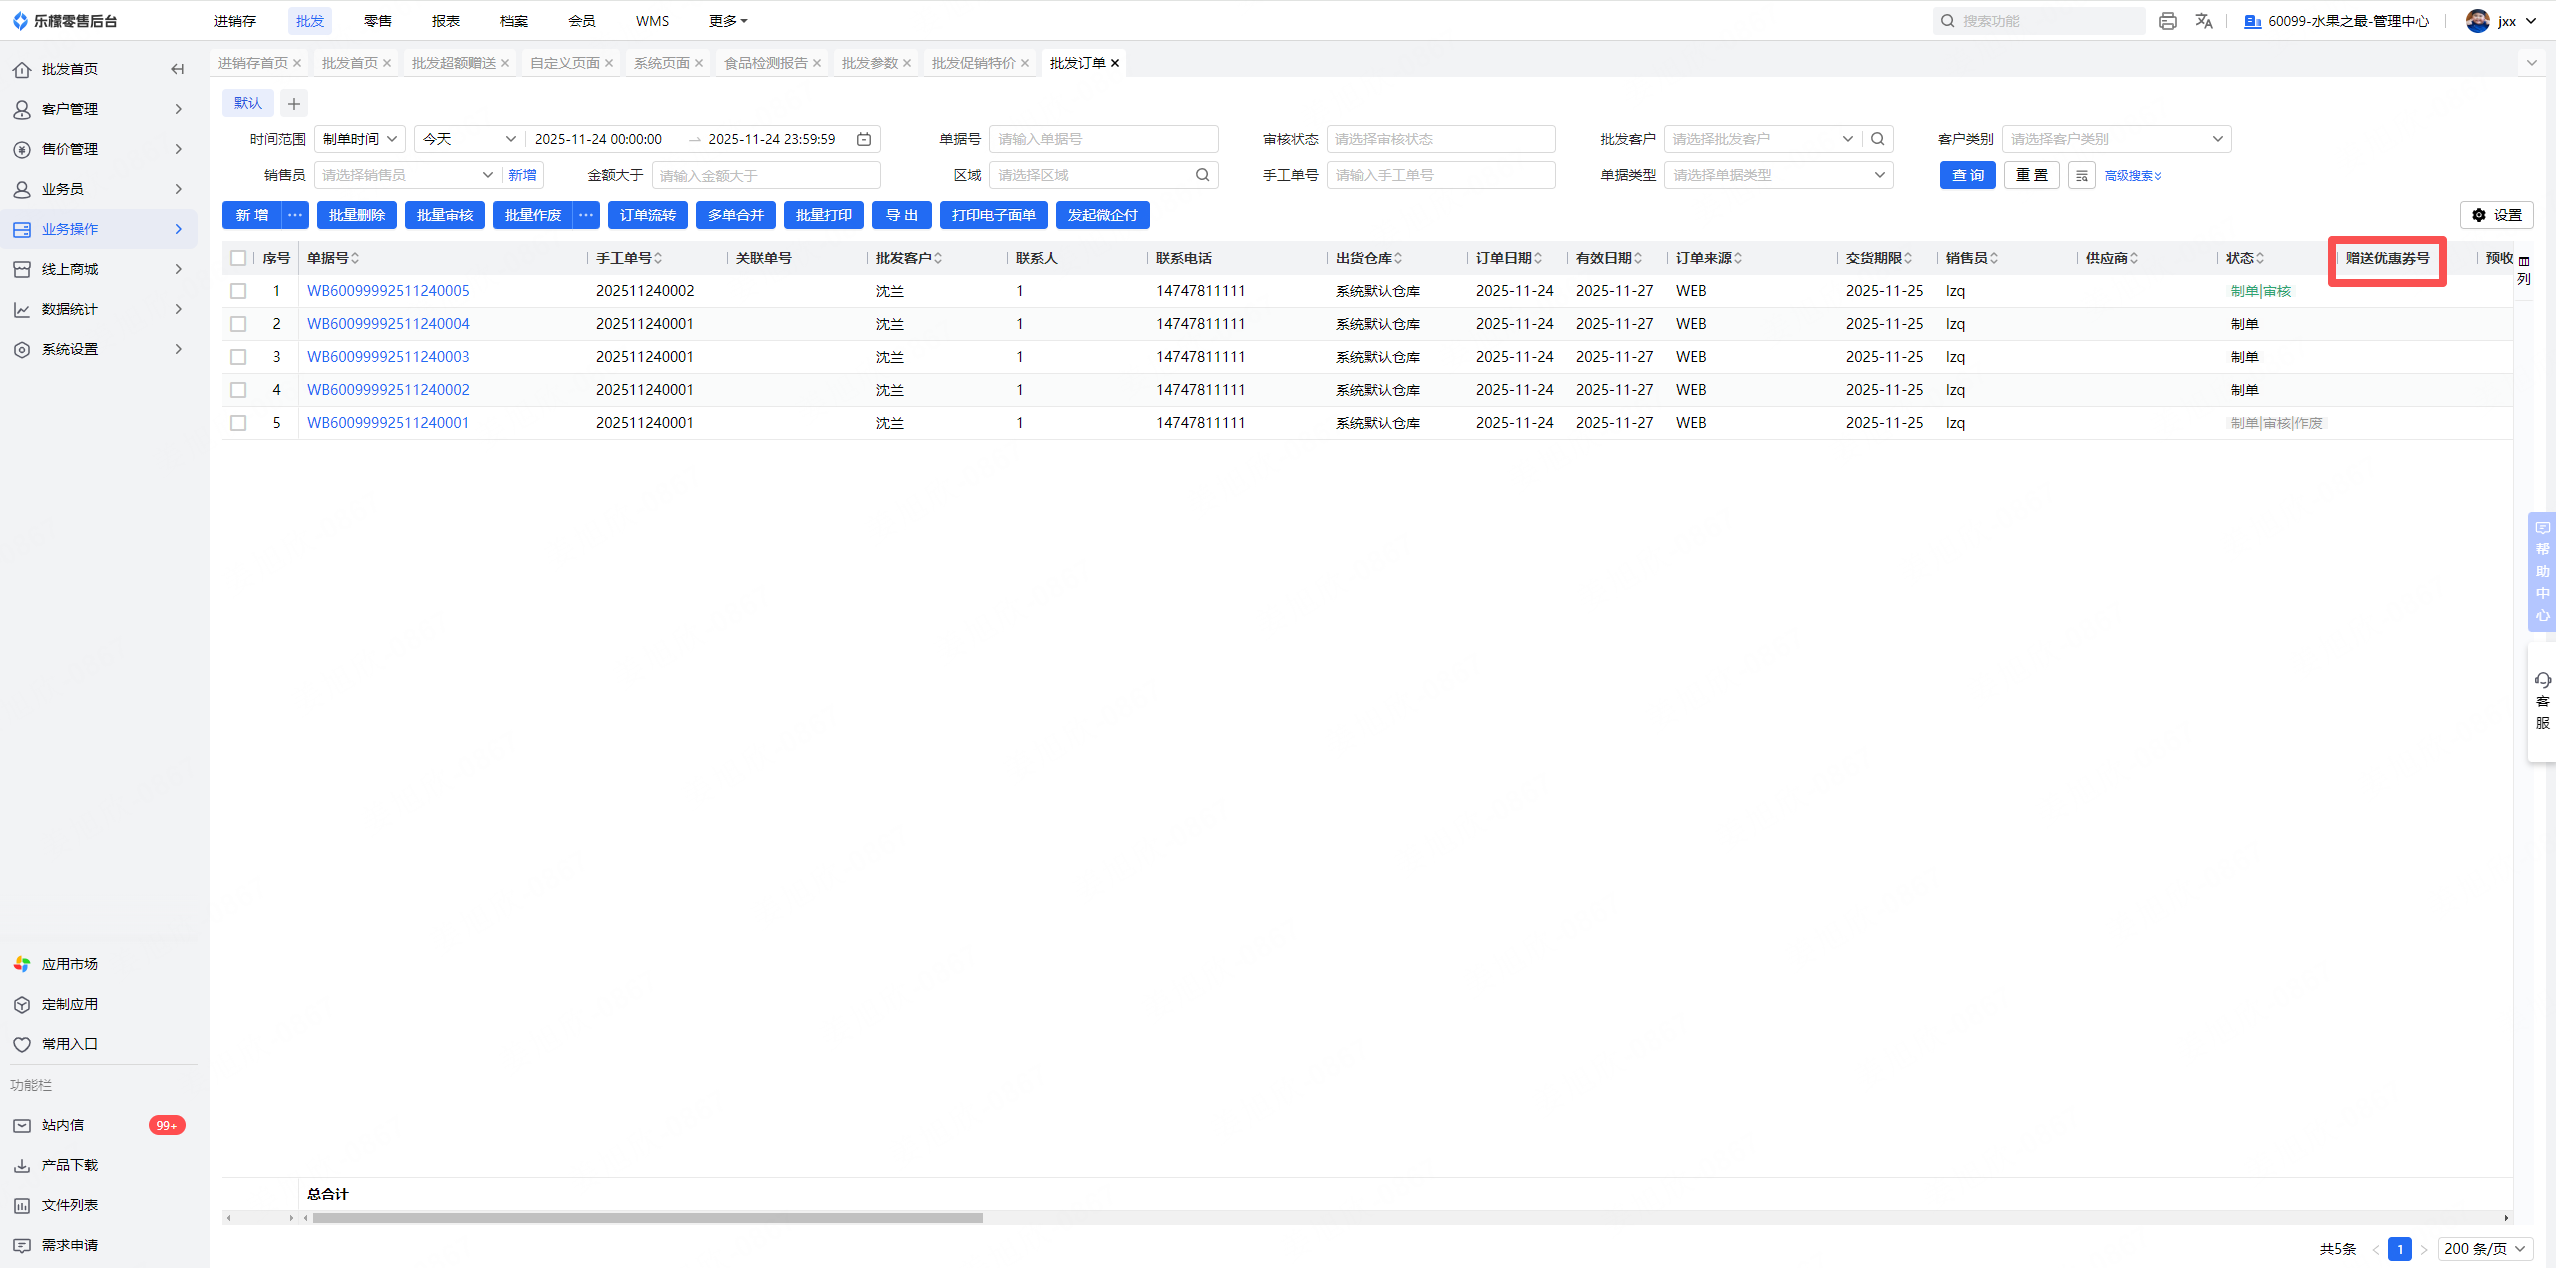
Task: Open the 200 条/页 page size dropdown
Action: pos(2484,1248)
